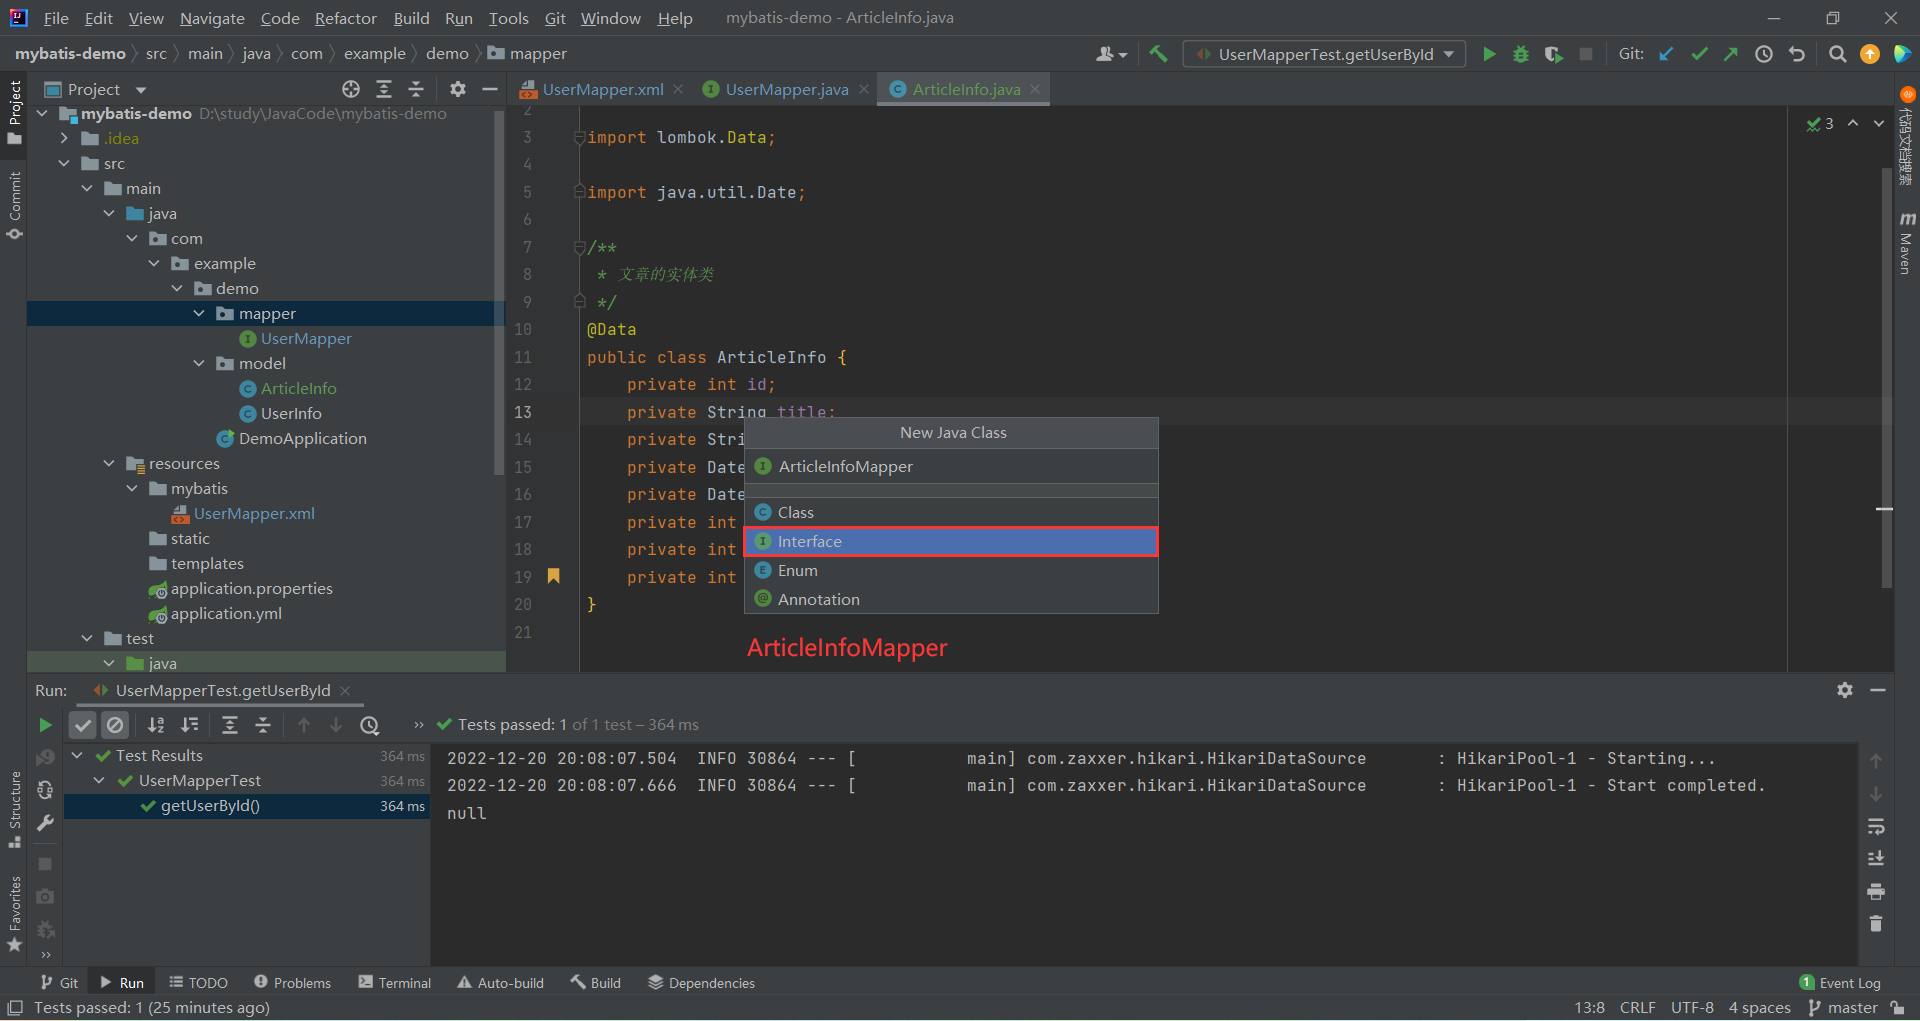
Task: Sort tests by duration in Run toolbar
Action: 189,725
